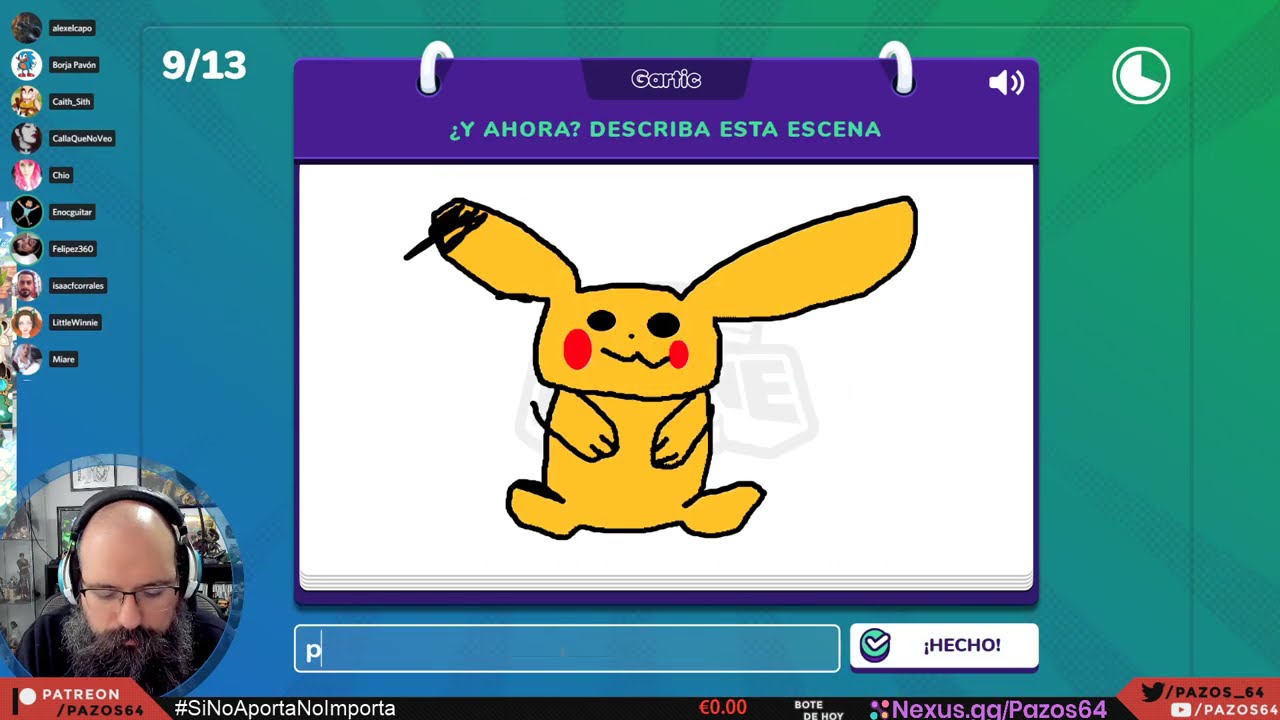Viewport: 1280px width, 720px height.
Task: Click the 9/13 round counter
Action: (x=204, y=66)
